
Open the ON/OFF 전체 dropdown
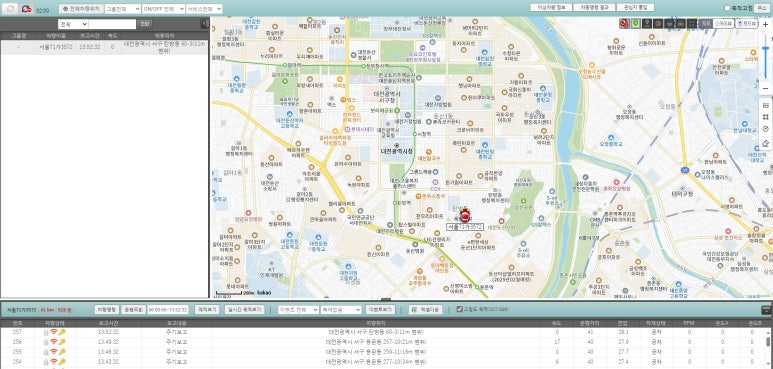tap(164, 9)
